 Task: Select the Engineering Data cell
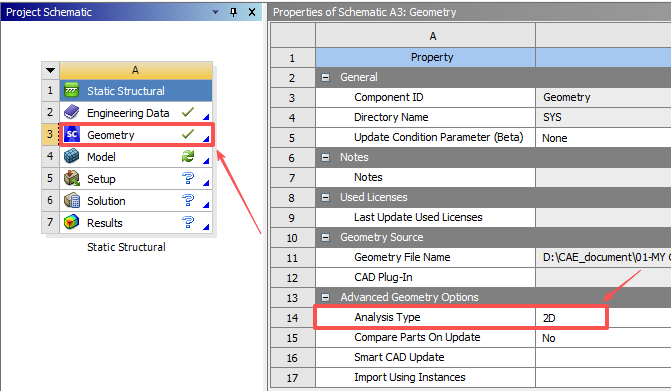coord(136,113)
